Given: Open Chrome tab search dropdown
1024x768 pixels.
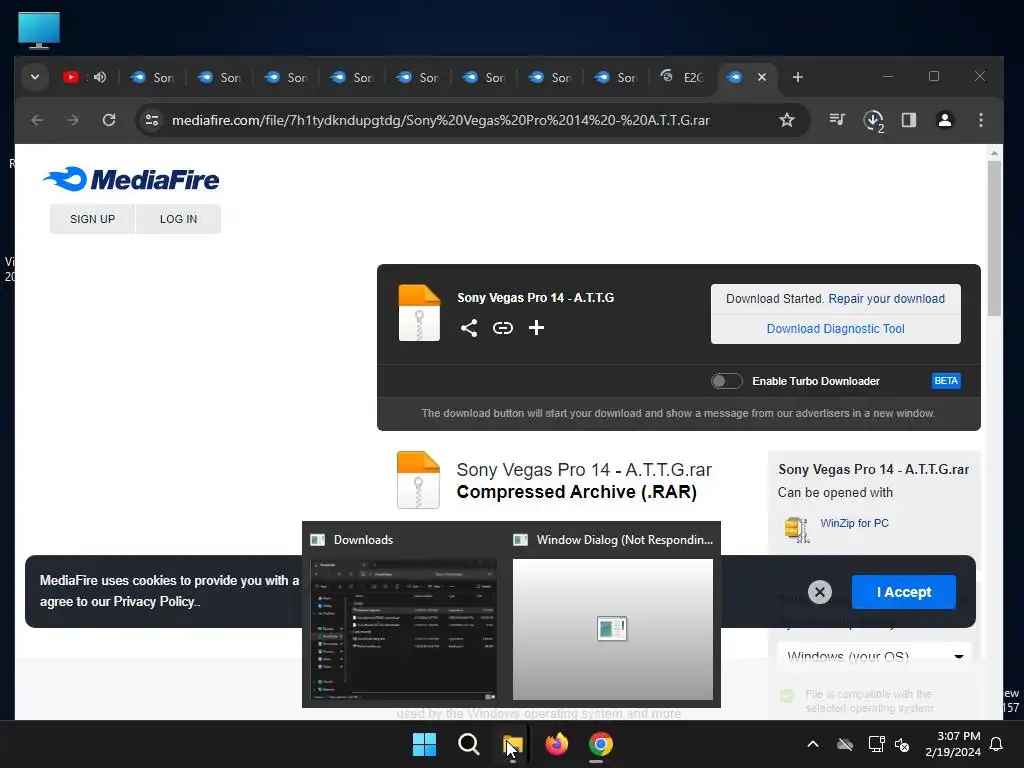Looking at the screenshot, I should (x=35, y=77).
